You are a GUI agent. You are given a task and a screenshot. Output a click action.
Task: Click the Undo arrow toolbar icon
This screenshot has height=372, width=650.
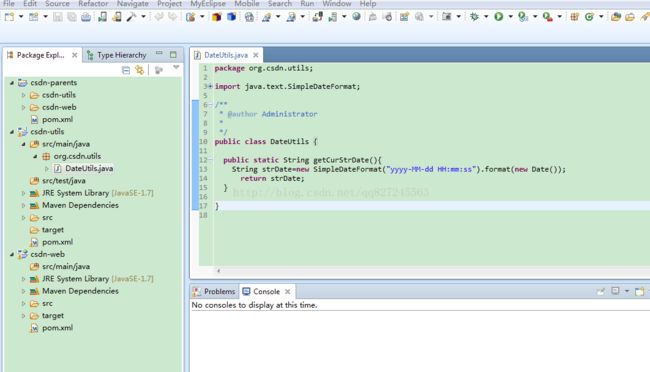pos(159,17)
